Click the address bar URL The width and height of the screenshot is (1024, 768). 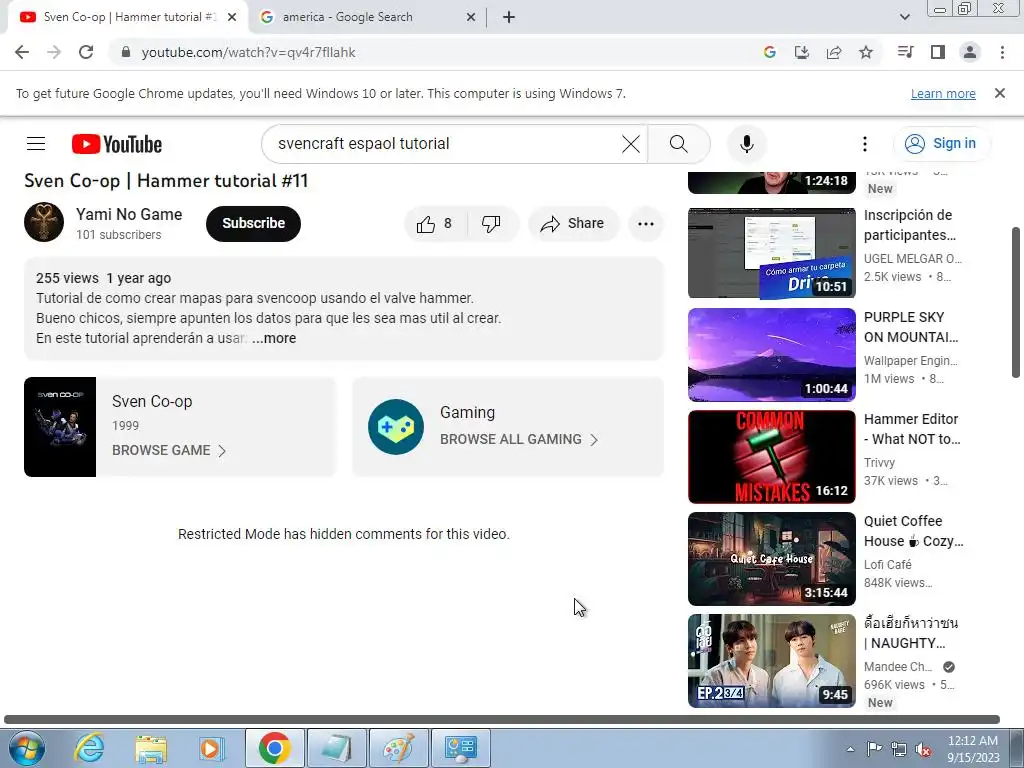click(248, 52)
